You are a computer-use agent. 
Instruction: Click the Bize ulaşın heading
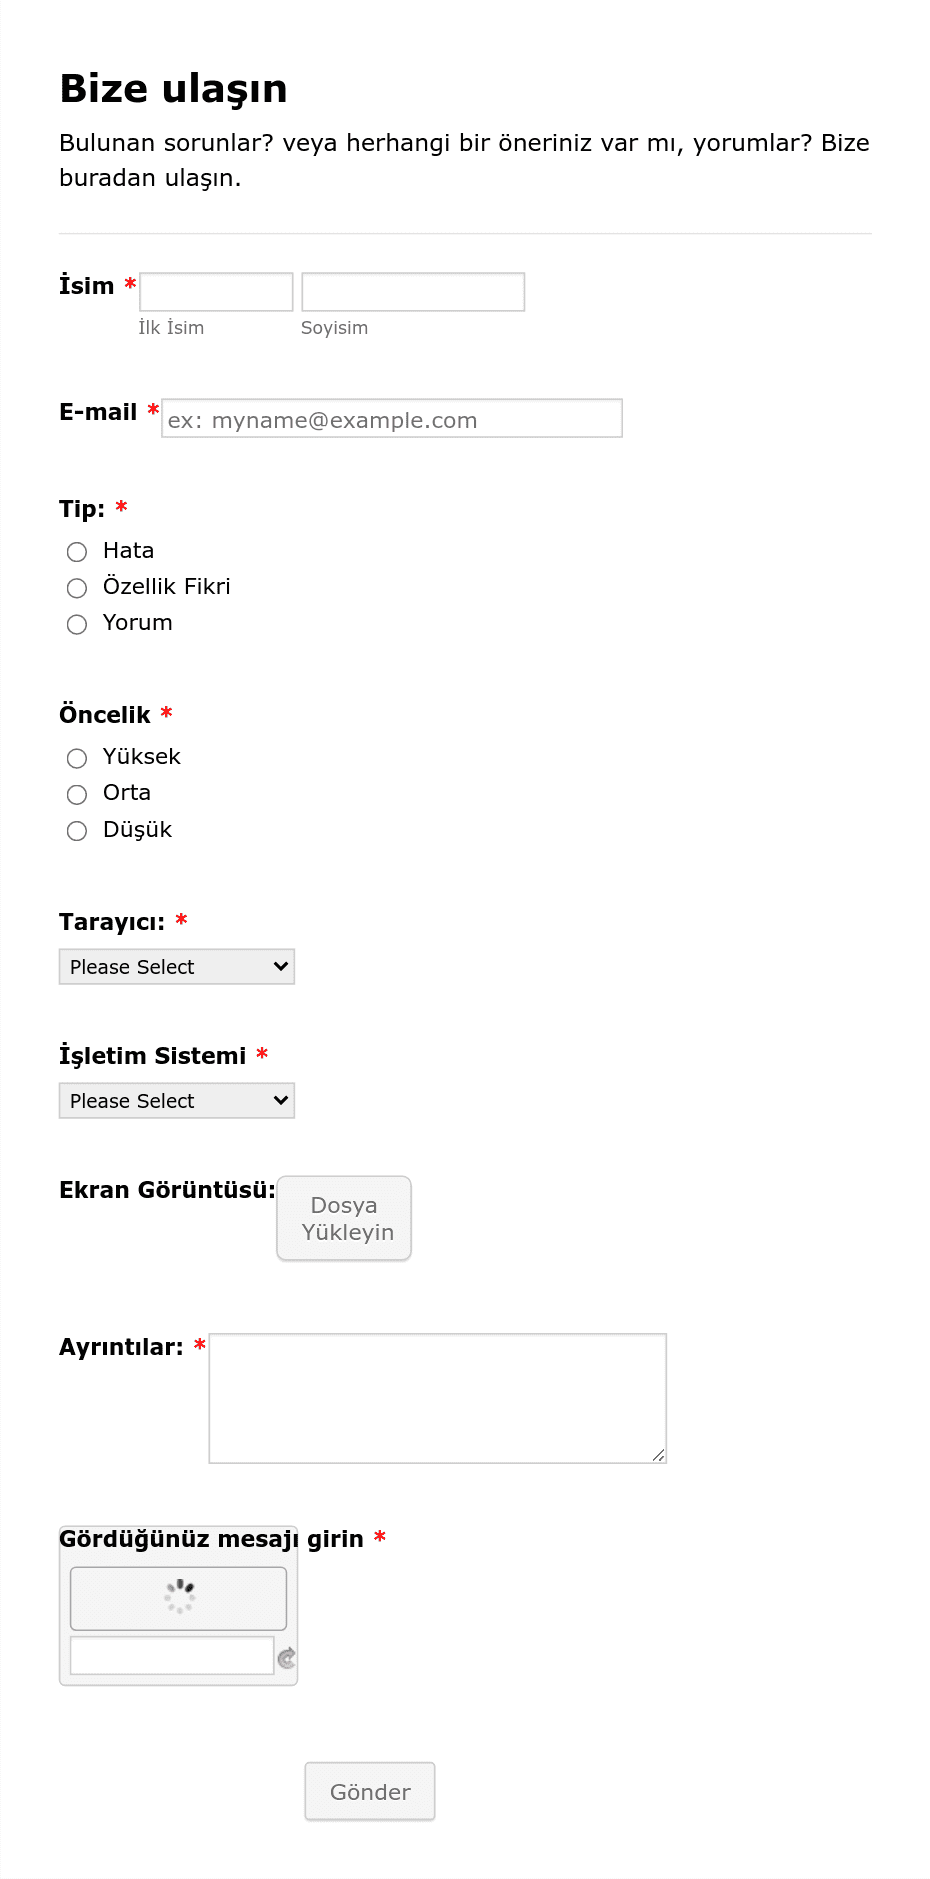174,89
